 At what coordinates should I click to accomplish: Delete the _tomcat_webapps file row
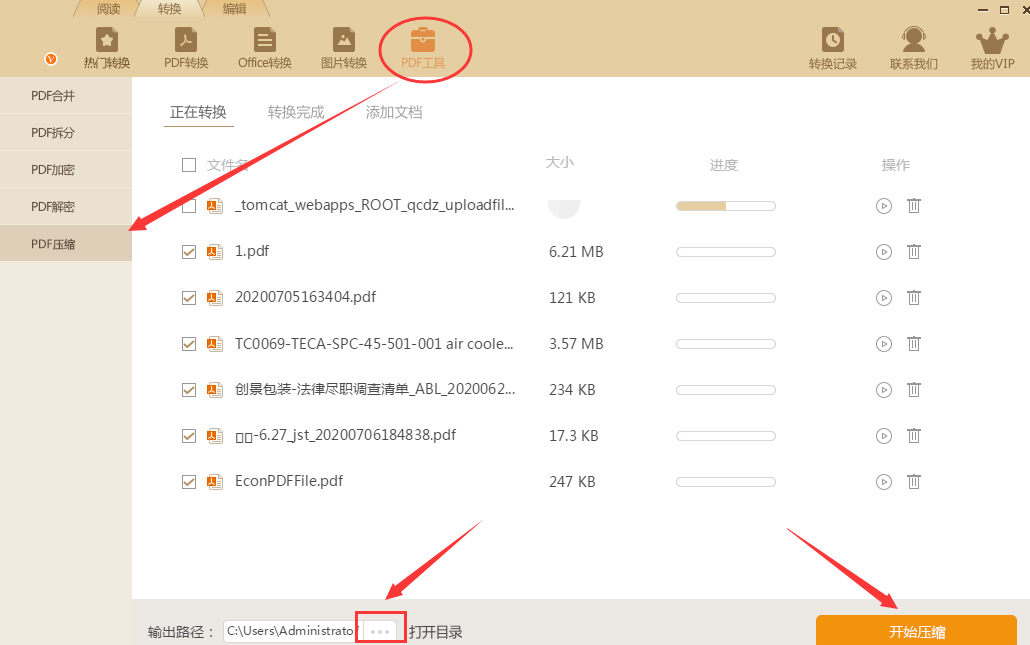(x=914, y=206)
